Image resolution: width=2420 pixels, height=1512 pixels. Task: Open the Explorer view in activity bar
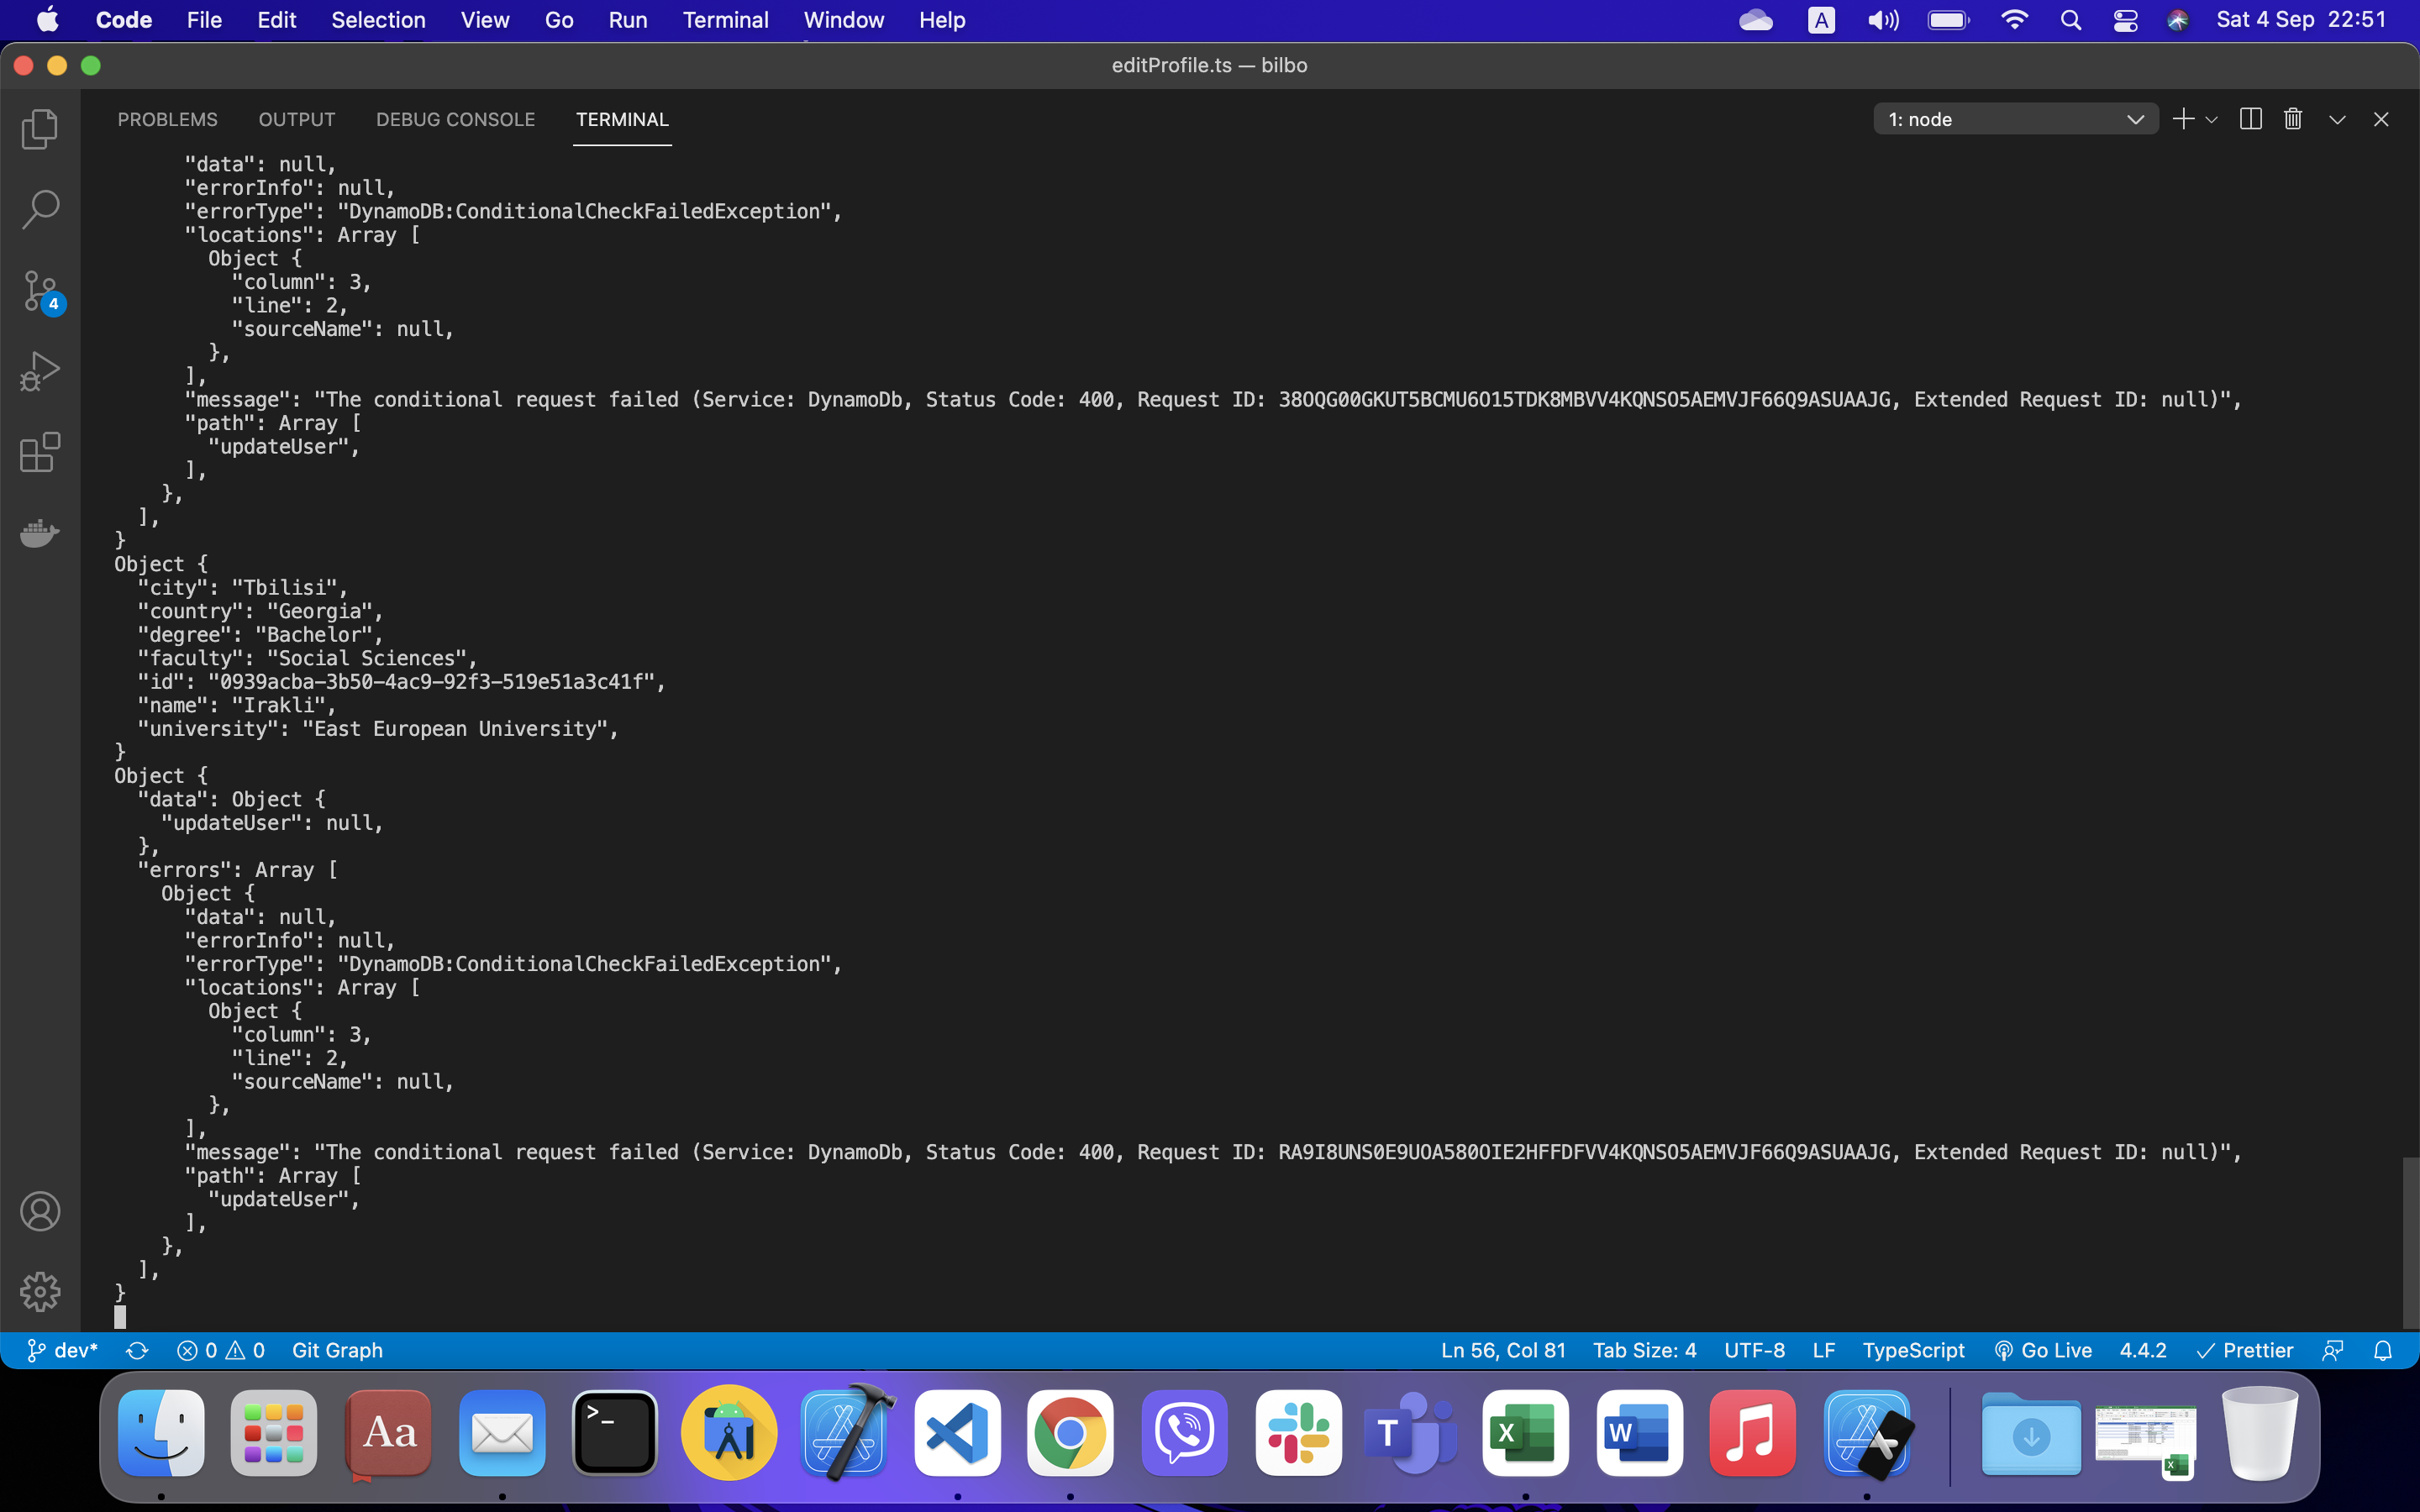tap(40, 129)
